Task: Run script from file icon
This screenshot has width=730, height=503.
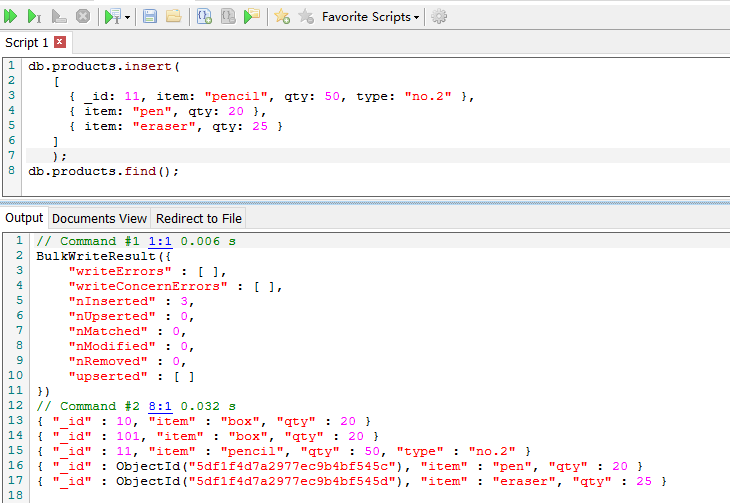Action: point(252,17)
